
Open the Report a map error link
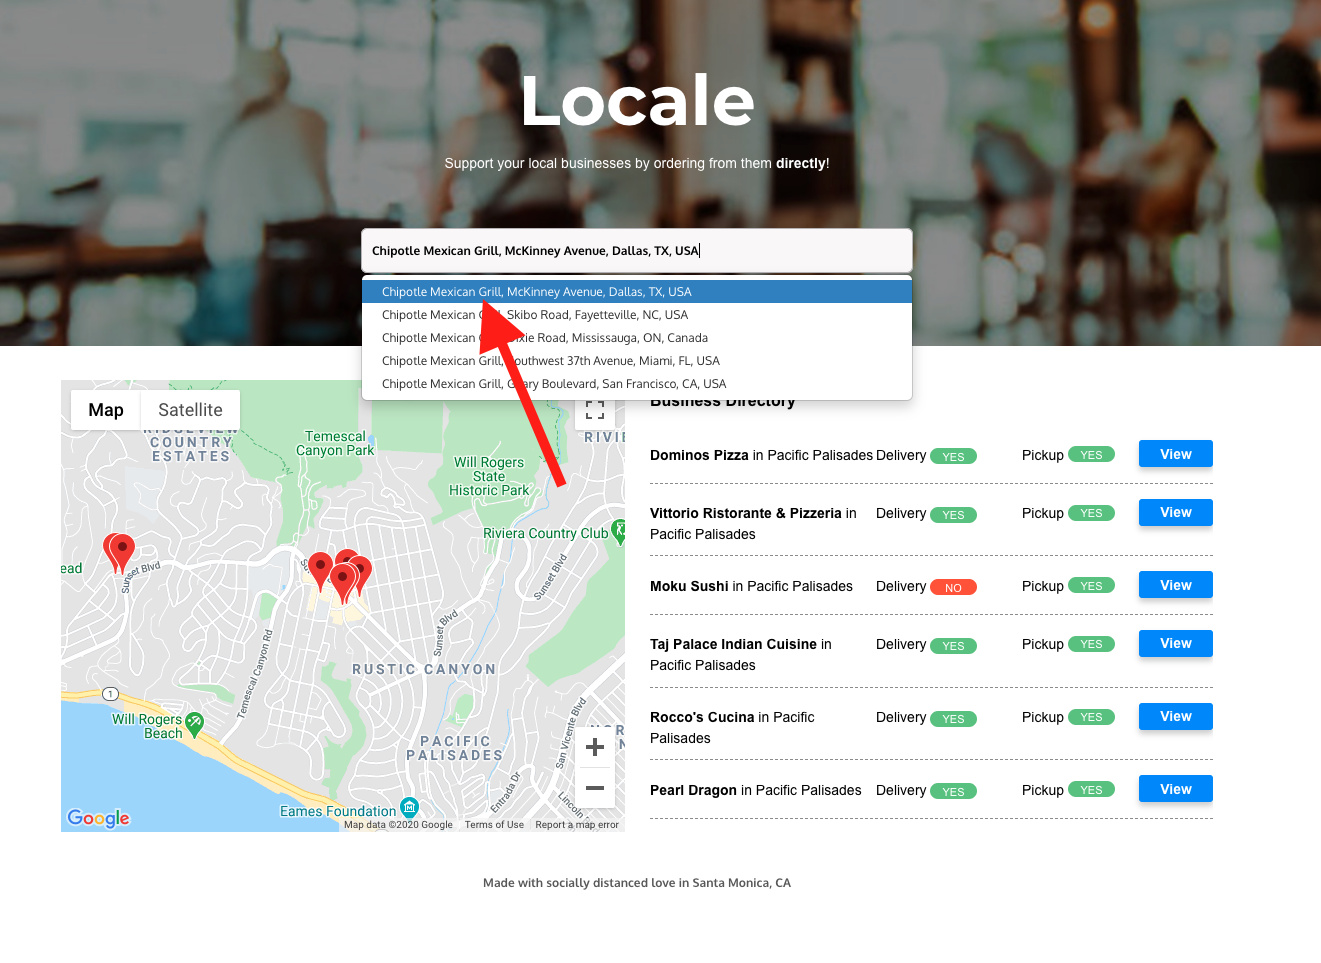pos(577,825)
